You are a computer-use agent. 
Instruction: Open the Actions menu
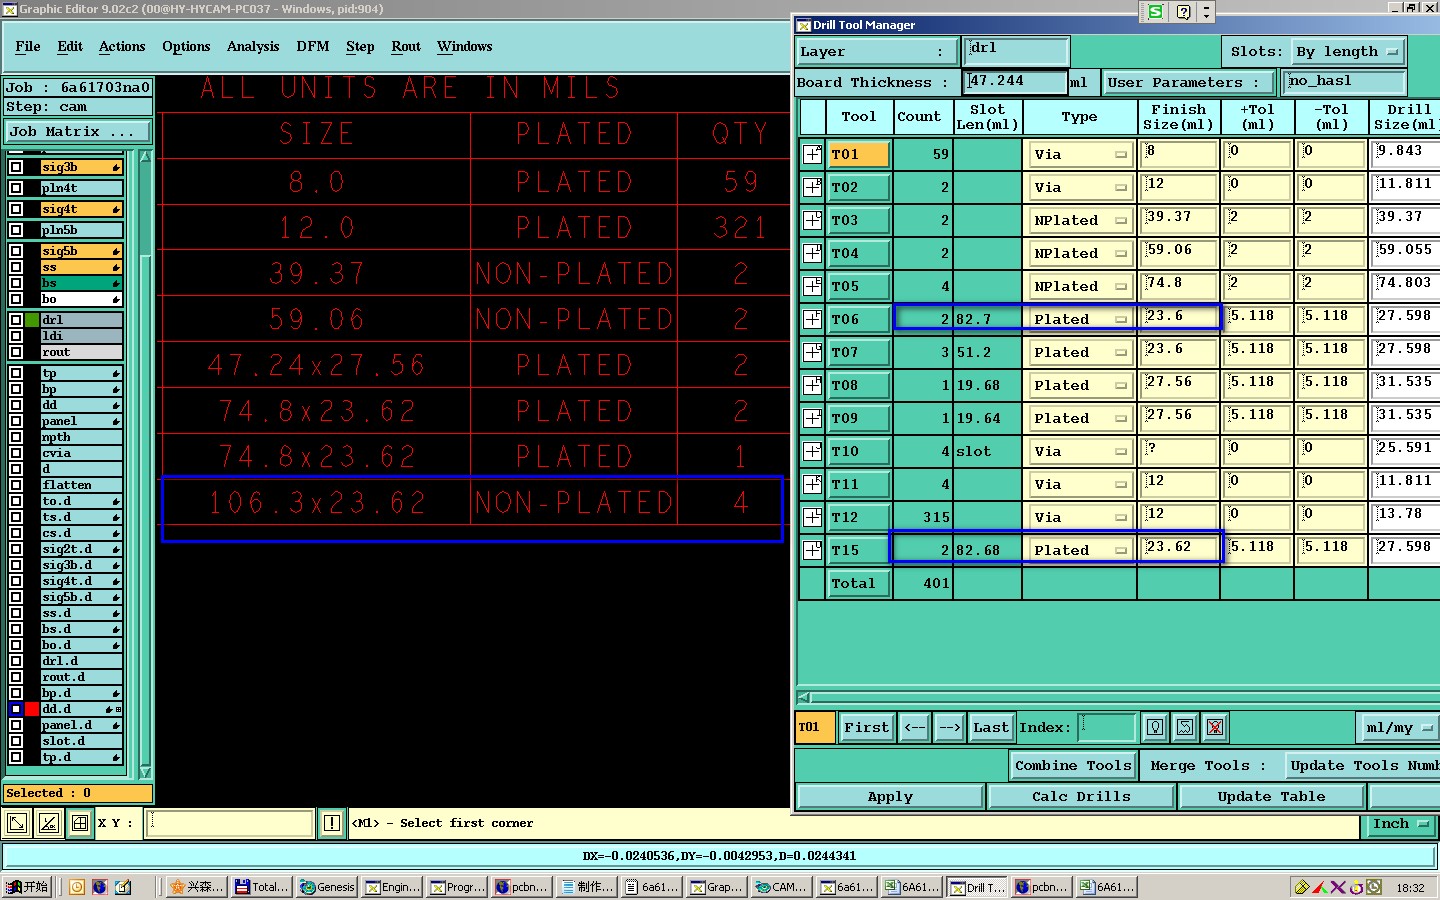pos(122,46)
